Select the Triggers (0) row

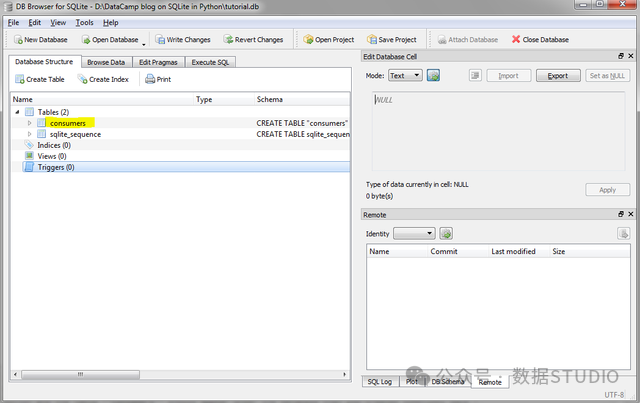181,167
